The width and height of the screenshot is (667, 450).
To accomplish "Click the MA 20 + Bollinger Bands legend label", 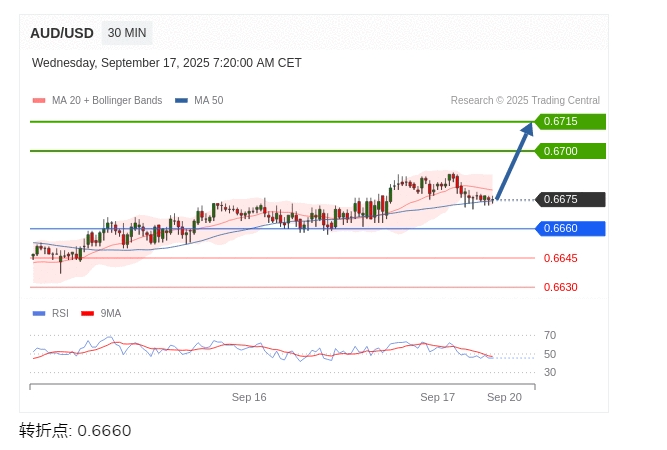I will click(107, 100).
